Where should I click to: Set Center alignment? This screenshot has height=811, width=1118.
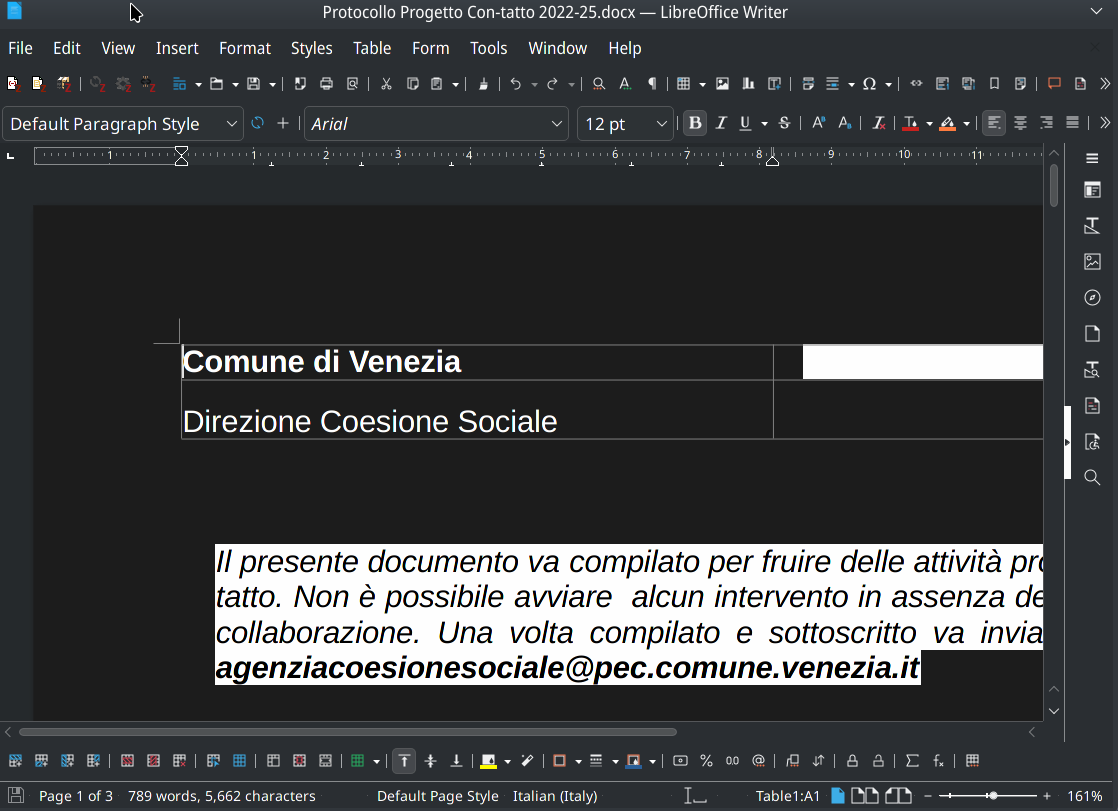click(x=1020, y=123)
